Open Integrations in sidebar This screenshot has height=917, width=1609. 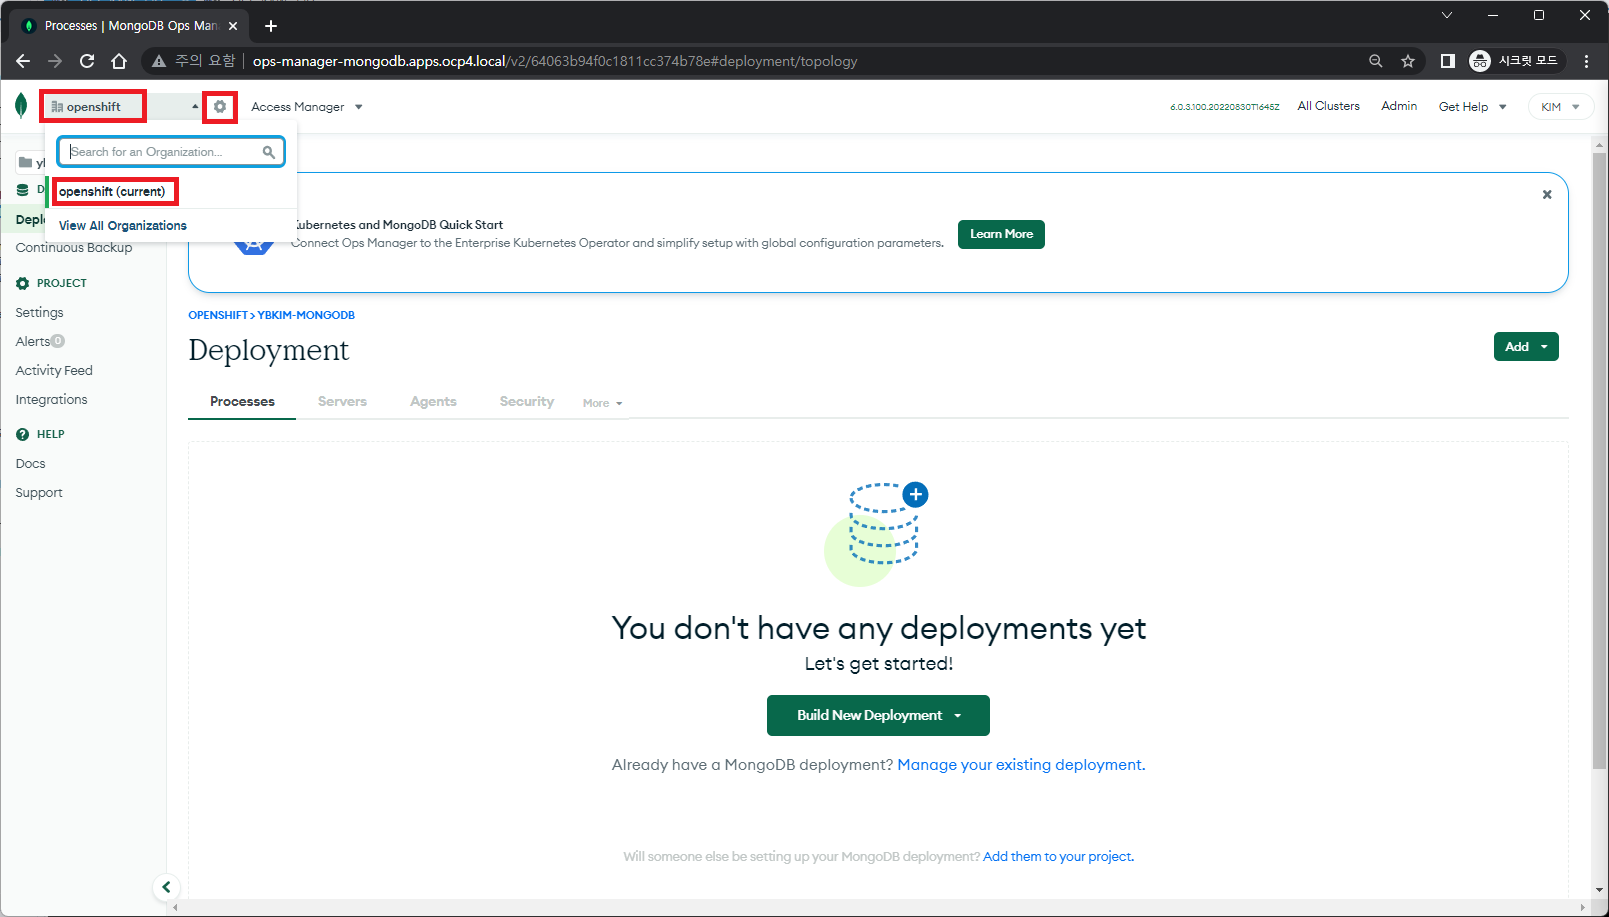(51, 400)
